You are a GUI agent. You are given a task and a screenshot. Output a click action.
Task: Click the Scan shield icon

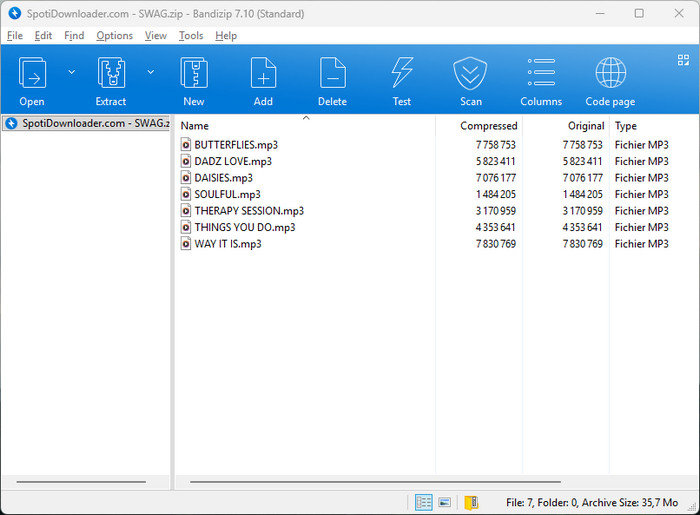(471, 73)
